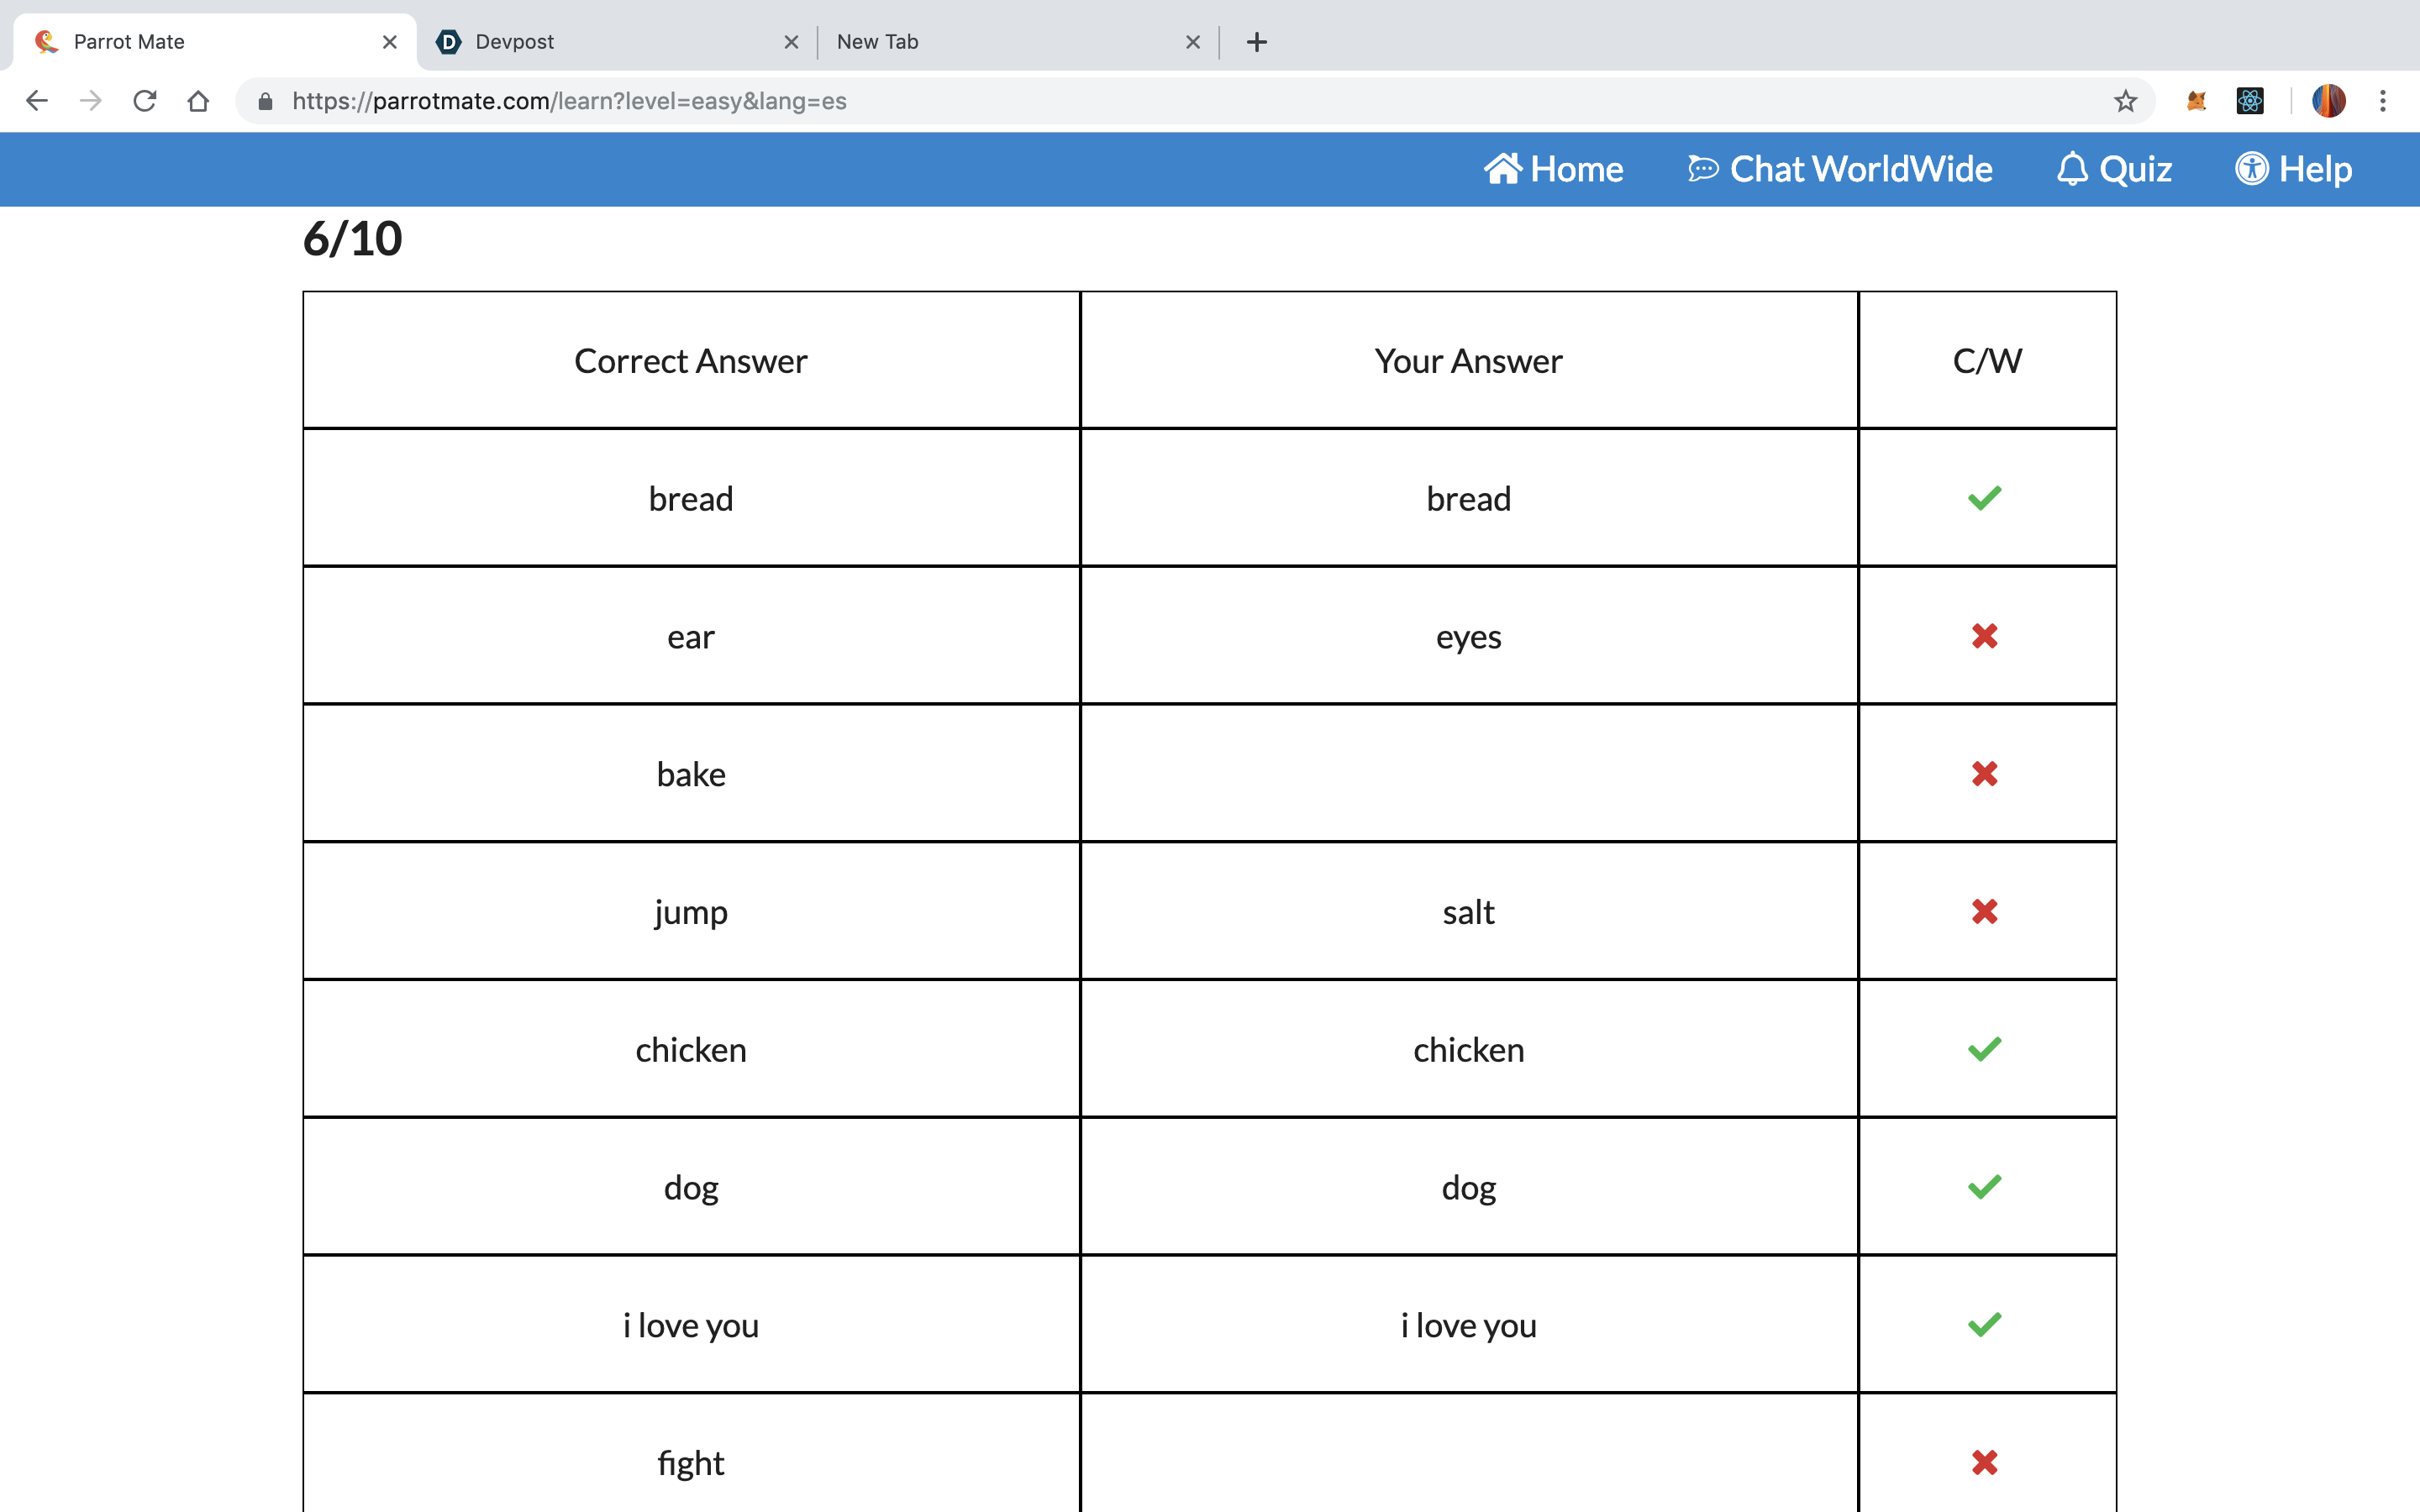Open the Chrome profile avatar

(2328, 101)
